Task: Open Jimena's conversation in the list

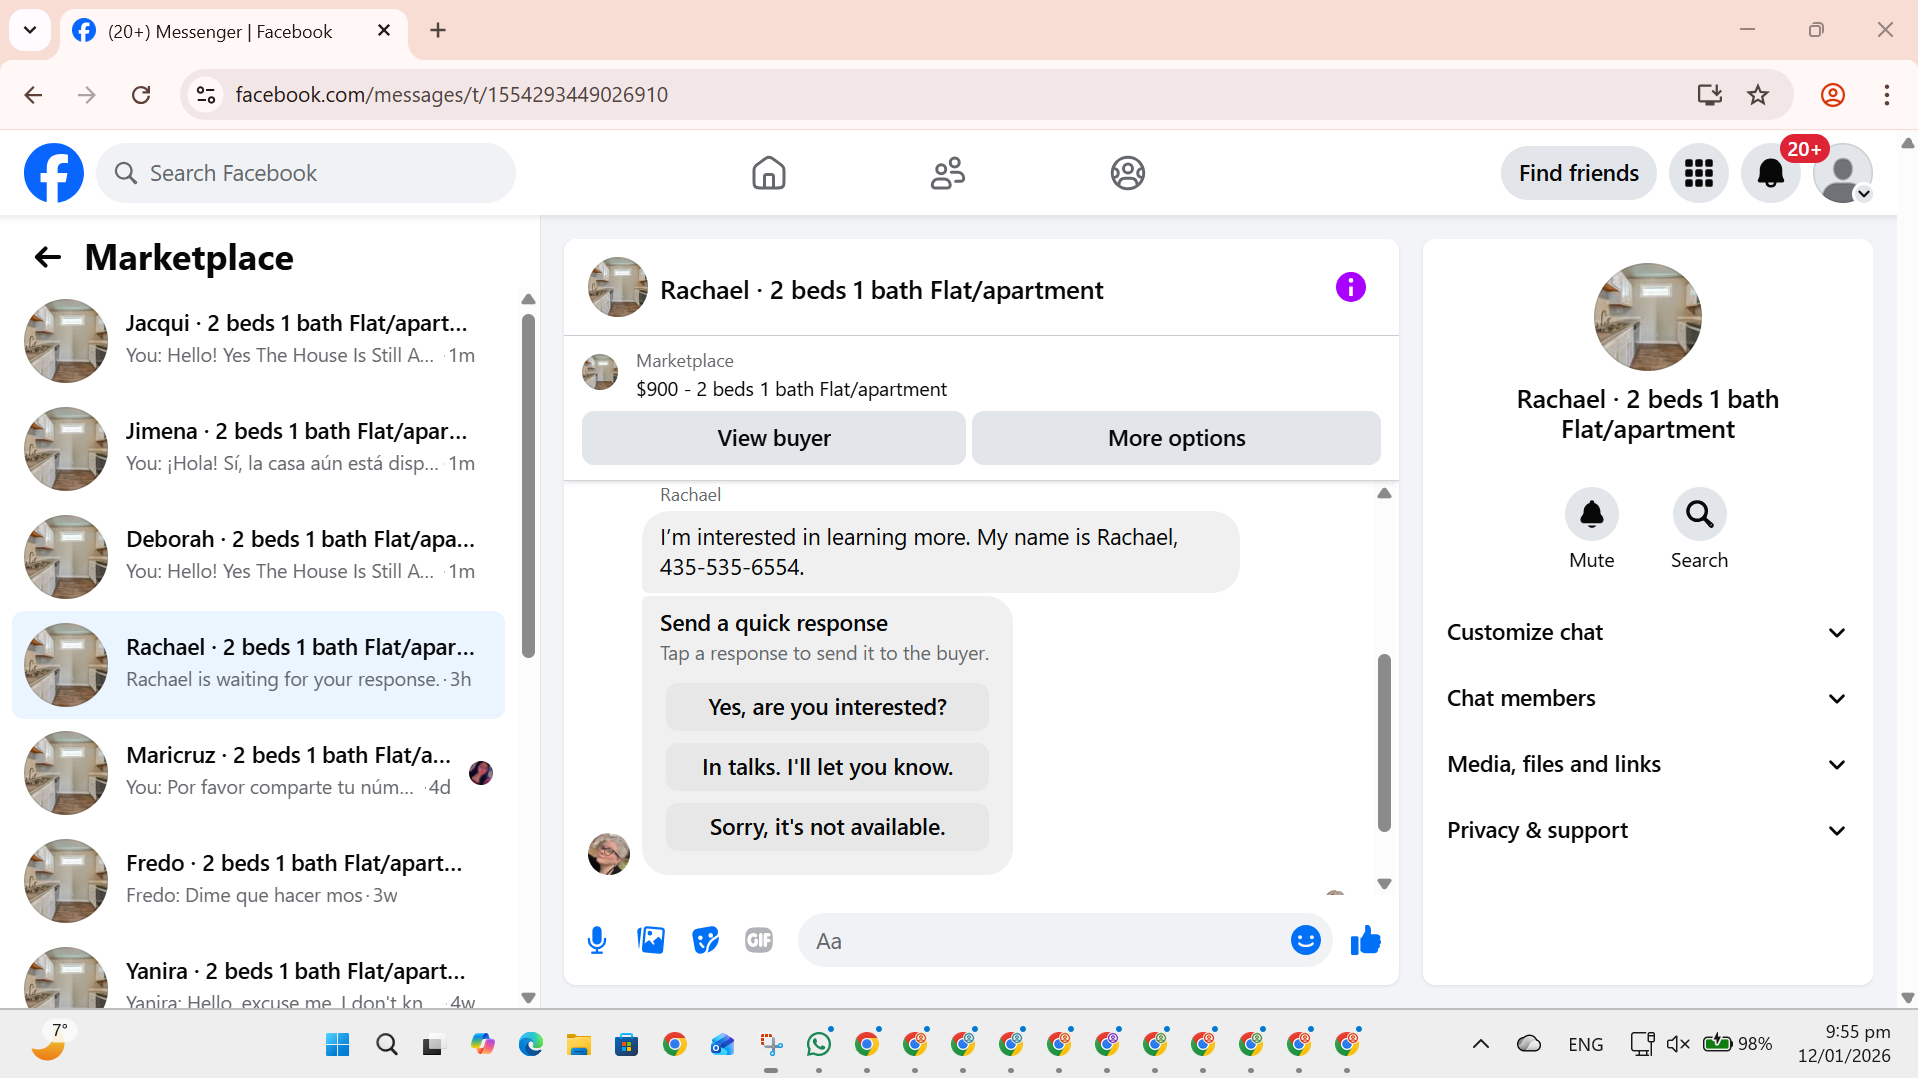Action: click(258, 448)
